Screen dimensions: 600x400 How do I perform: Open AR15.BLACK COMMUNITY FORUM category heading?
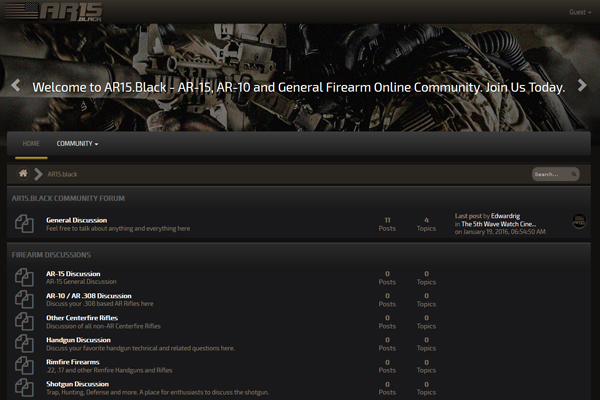(68, 198)
